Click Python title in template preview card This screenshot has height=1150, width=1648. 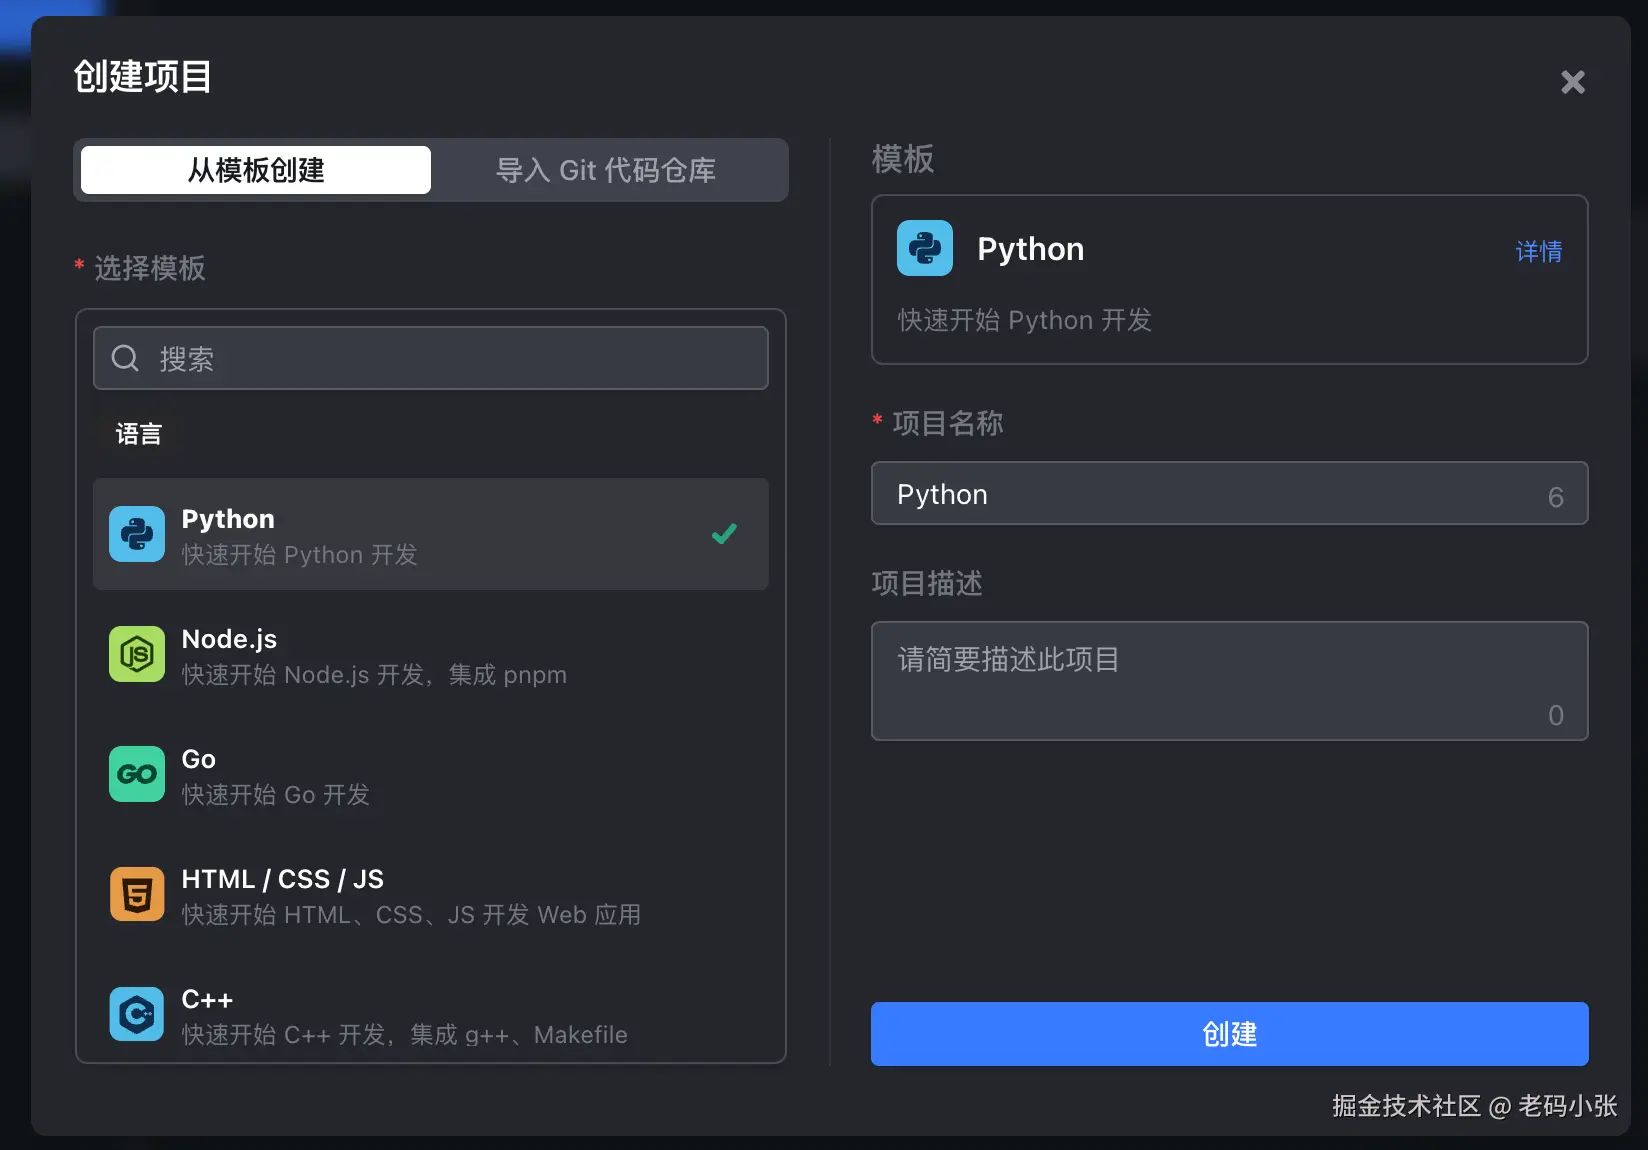point(1030,249)
